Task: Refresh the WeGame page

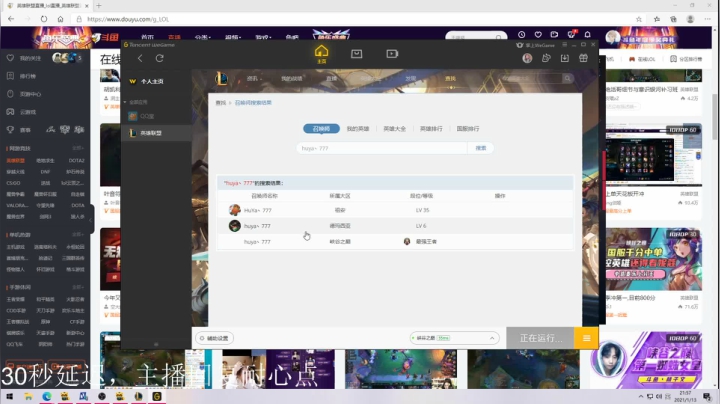Action: (x=159, y=58)
